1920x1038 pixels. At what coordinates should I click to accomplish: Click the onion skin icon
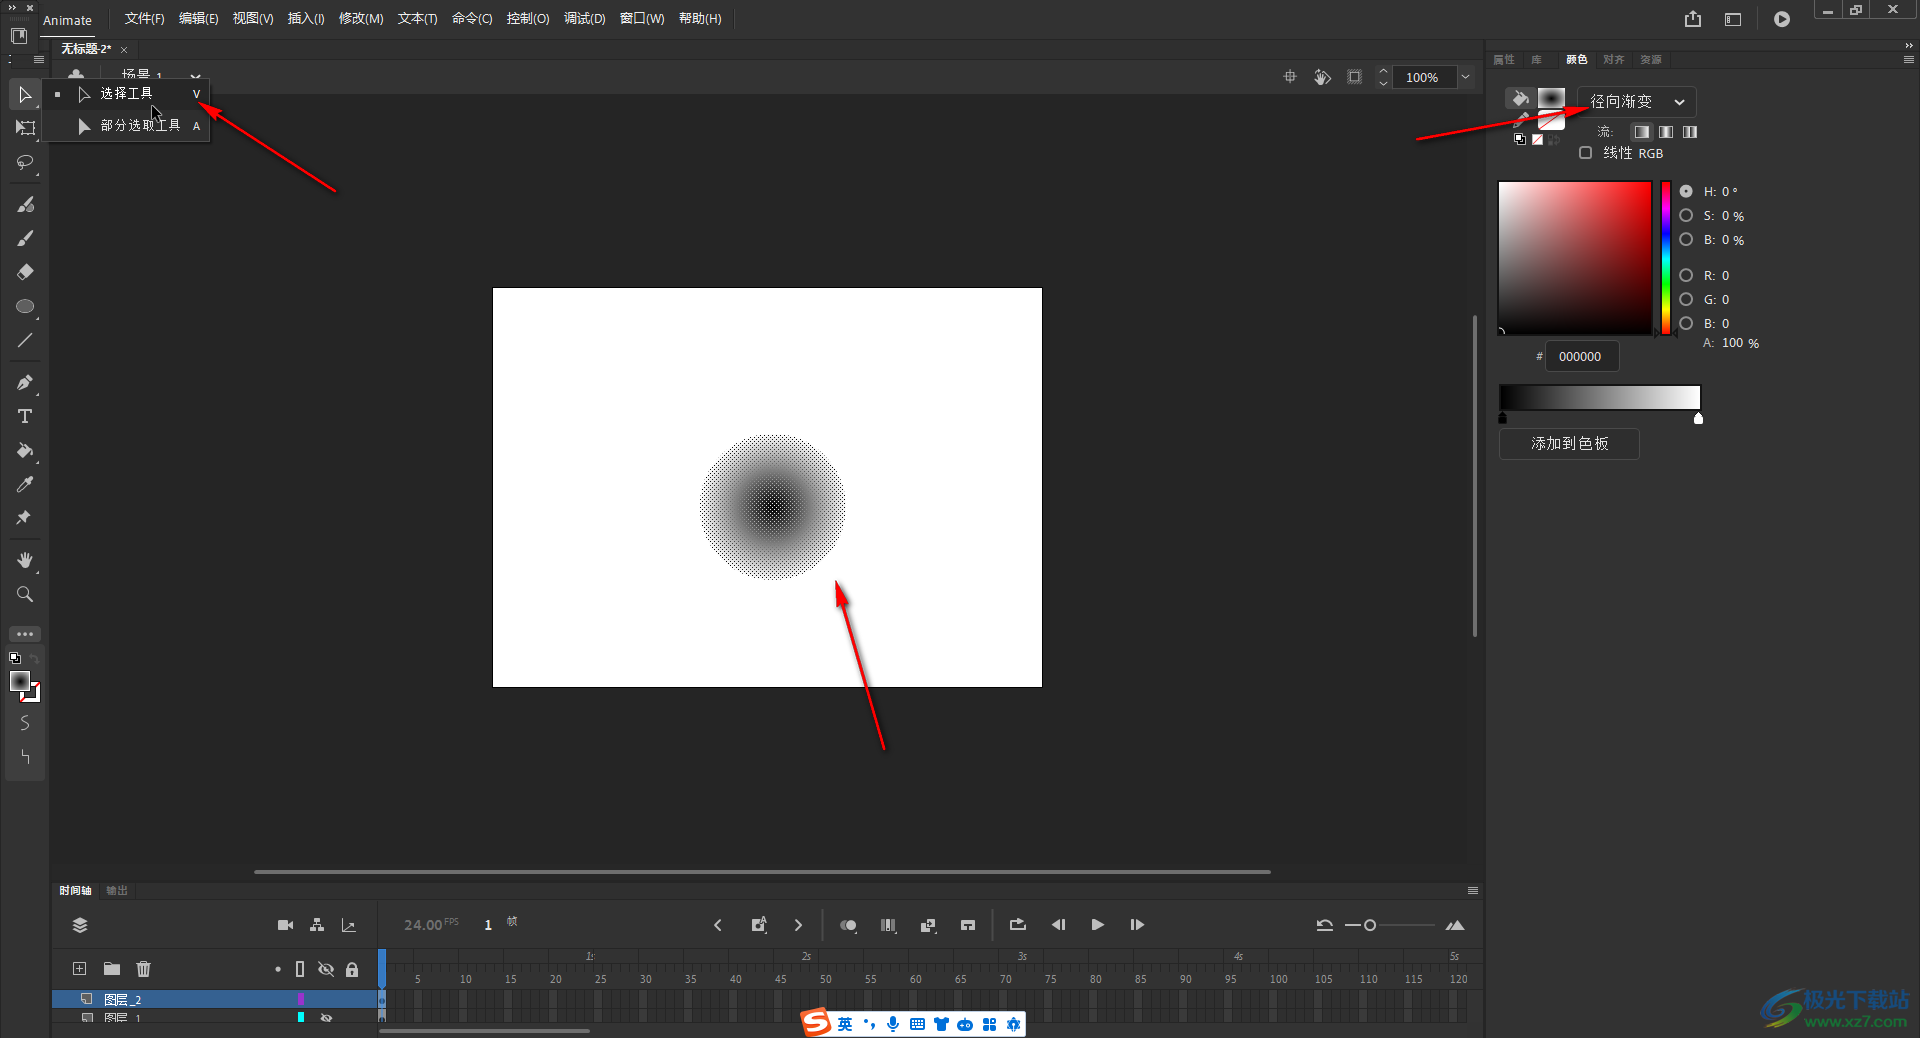coord(848,925)
